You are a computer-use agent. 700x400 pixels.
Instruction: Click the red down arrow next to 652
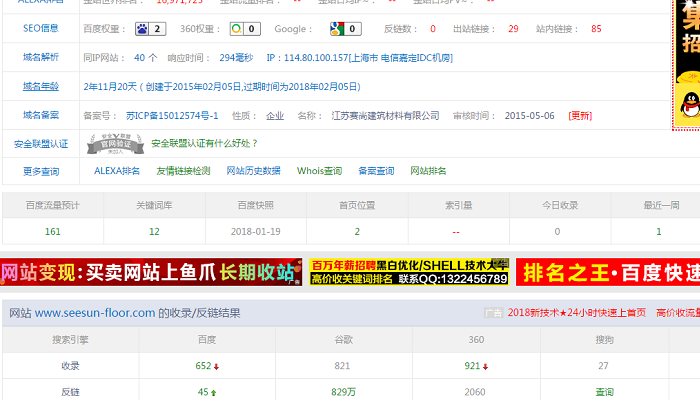217,367
